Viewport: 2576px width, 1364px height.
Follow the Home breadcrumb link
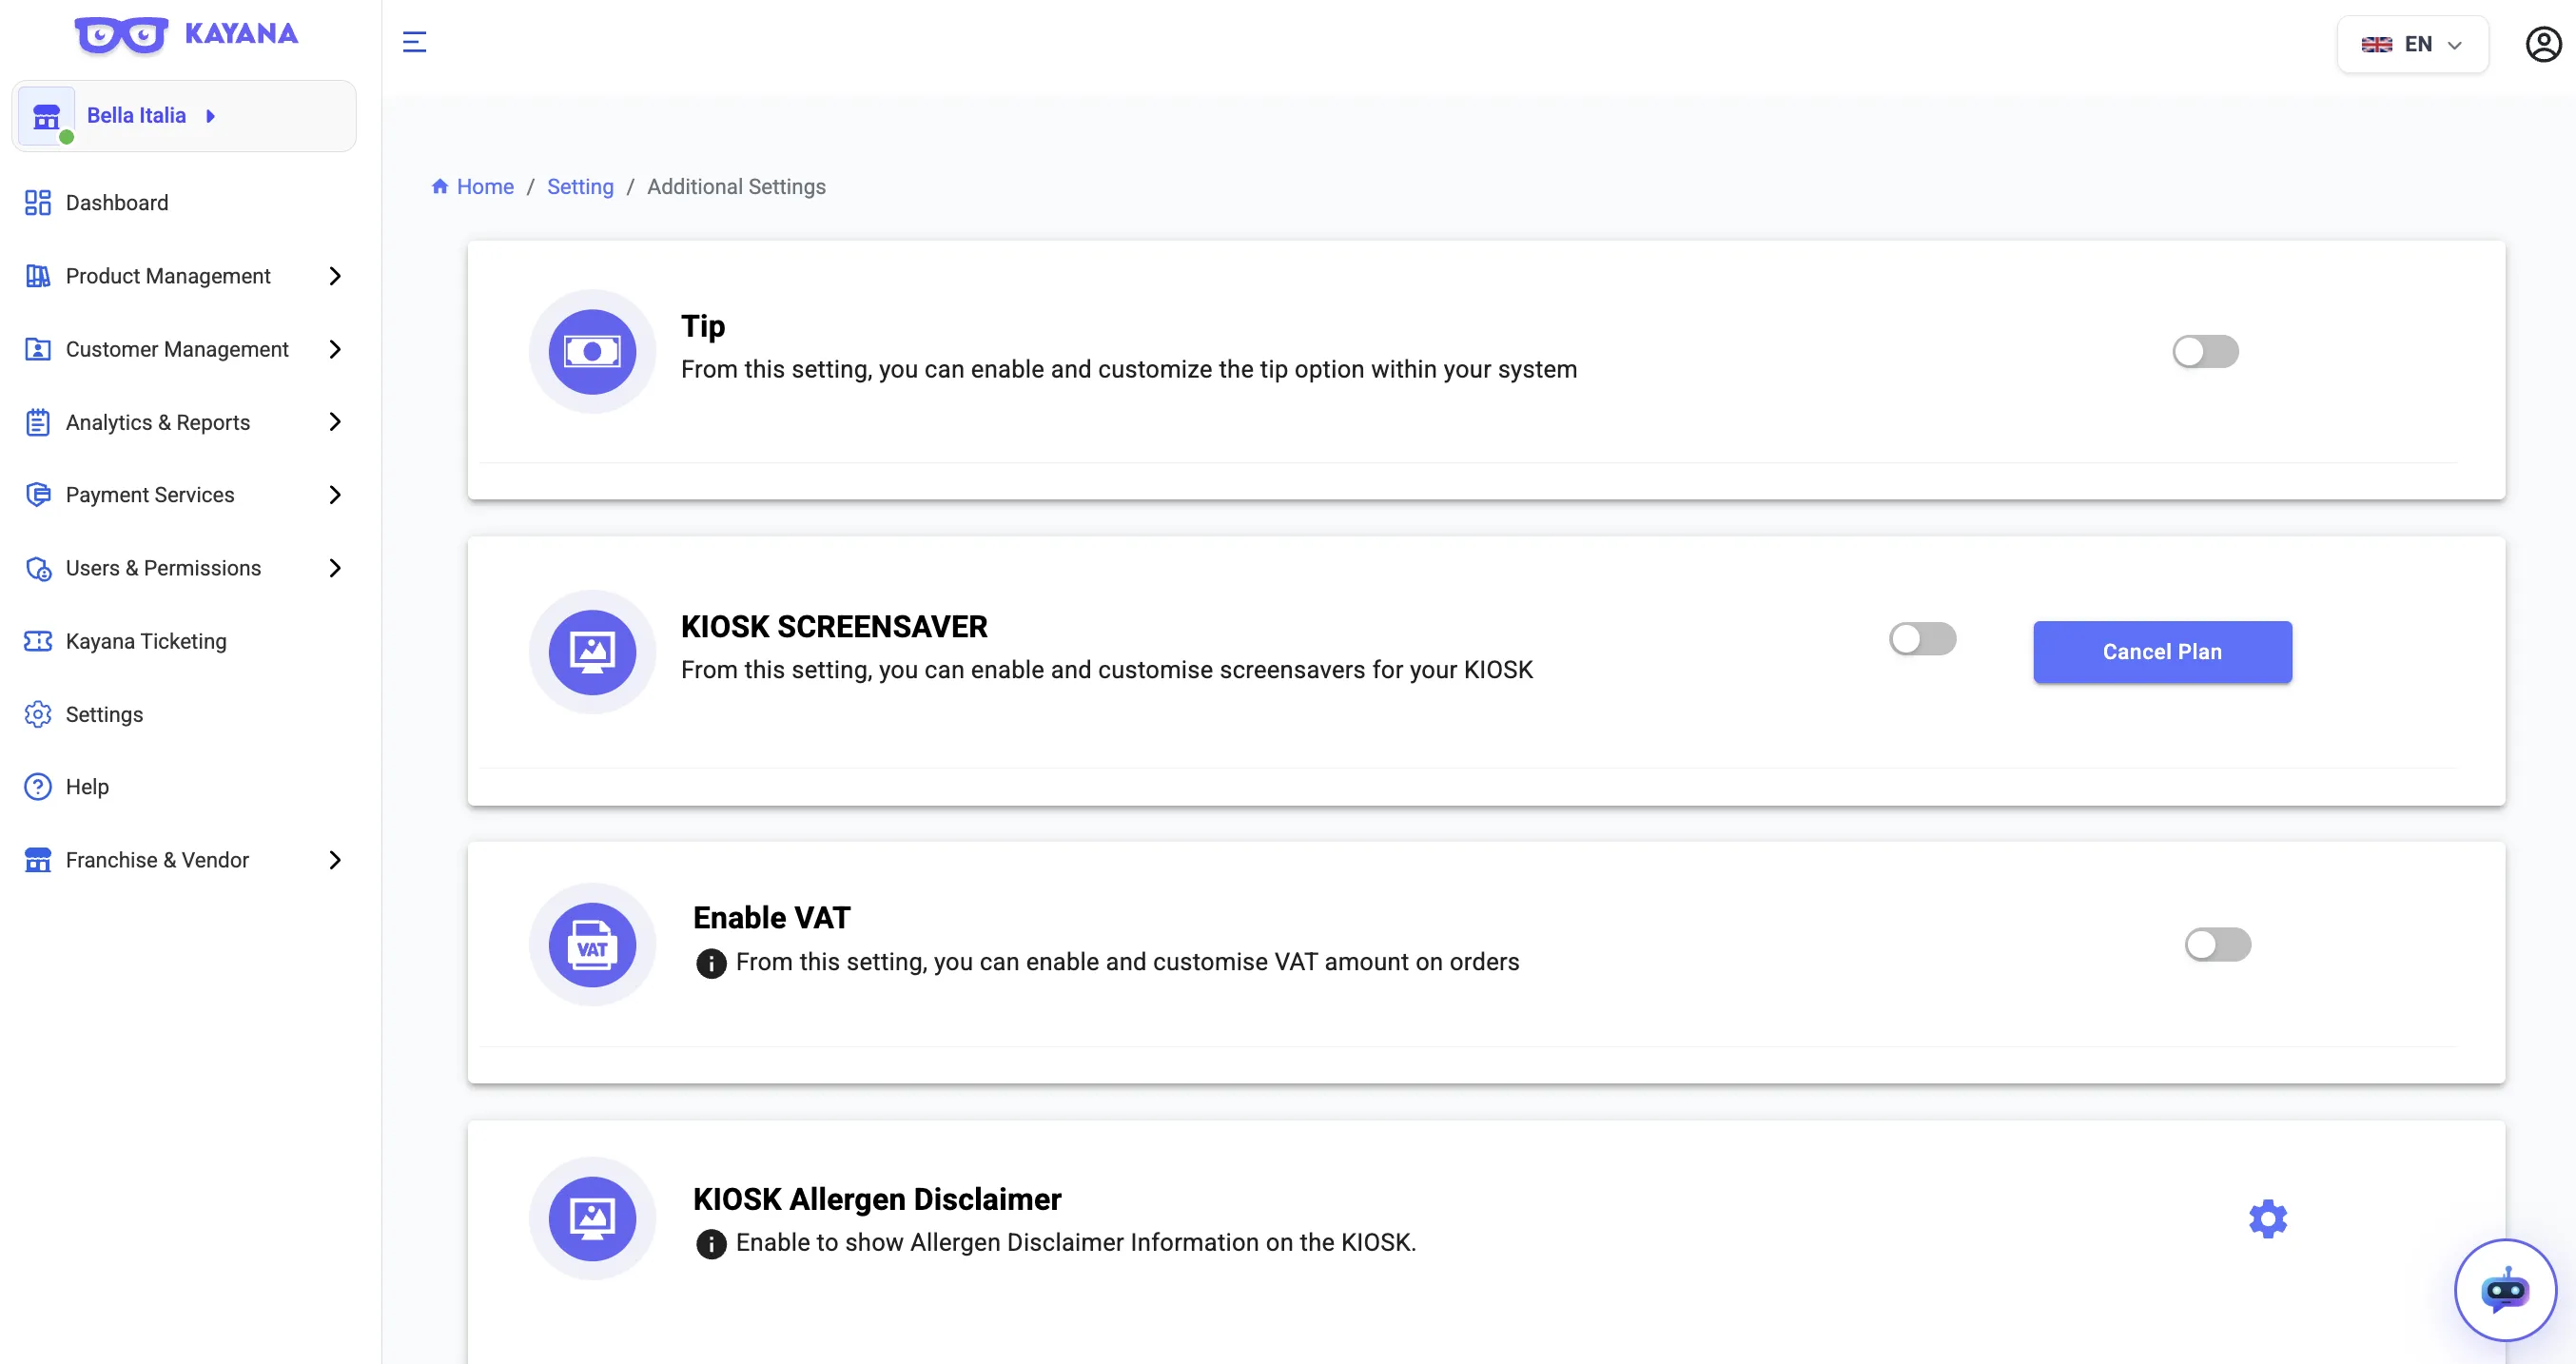[485, 187]
